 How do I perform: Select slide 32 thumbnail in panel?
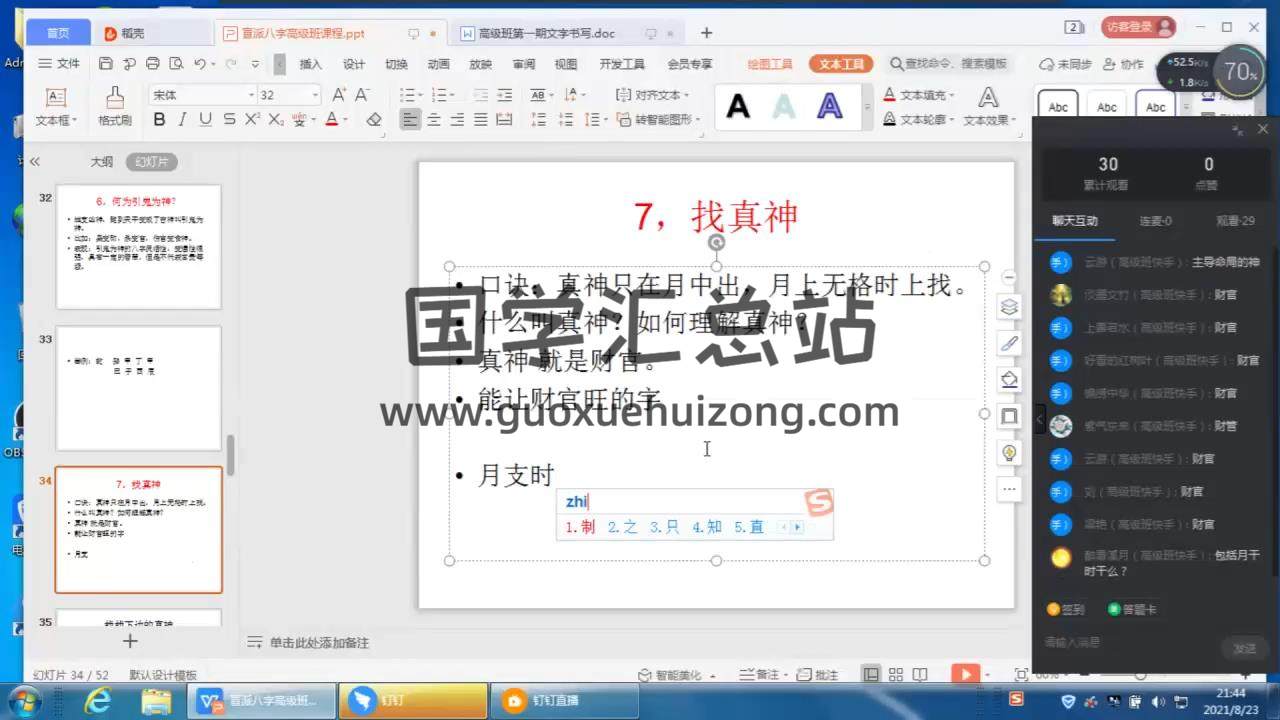pos(138,247)
